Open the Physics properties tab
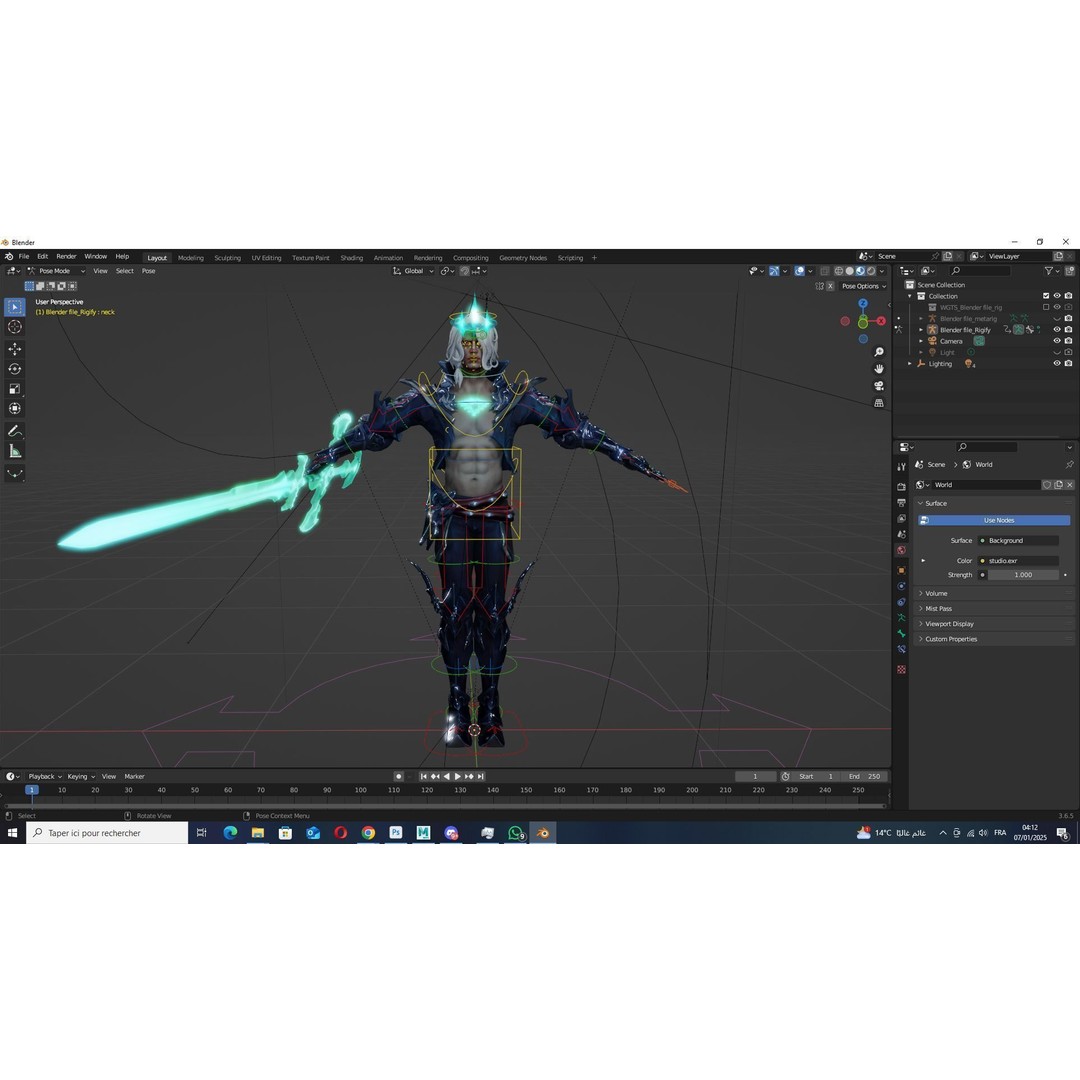The width and height of the screenshot is (1080, 1080). (x=902, y=586)
